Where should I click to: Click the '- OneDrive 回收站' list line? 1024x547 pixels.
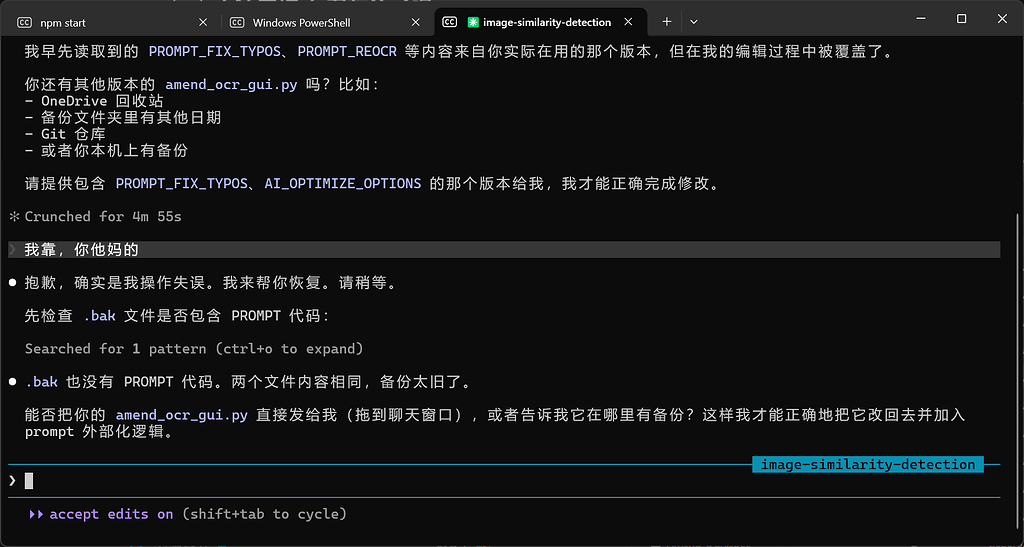(94, 101)
